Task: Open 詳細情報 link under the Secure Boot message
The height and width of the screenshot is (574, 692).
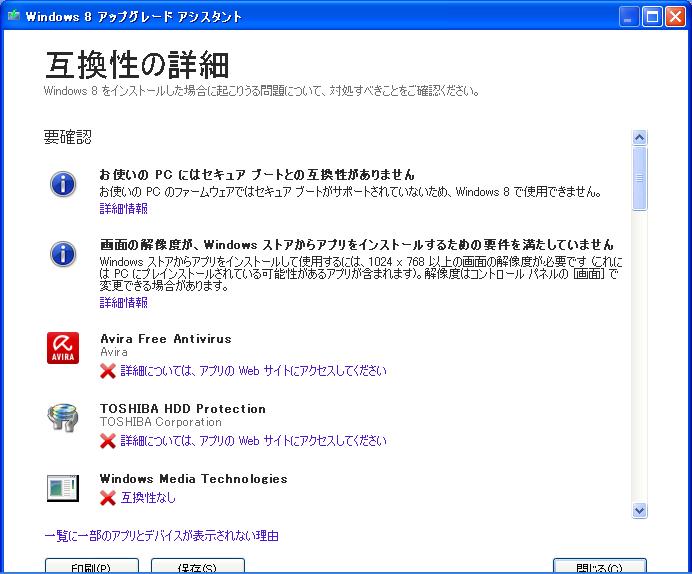Action: point(124,209)
